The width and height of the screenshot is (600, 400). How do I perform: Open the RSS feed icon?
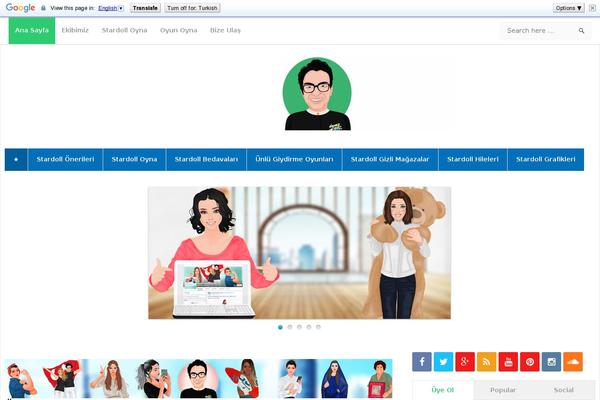[486, 362]
